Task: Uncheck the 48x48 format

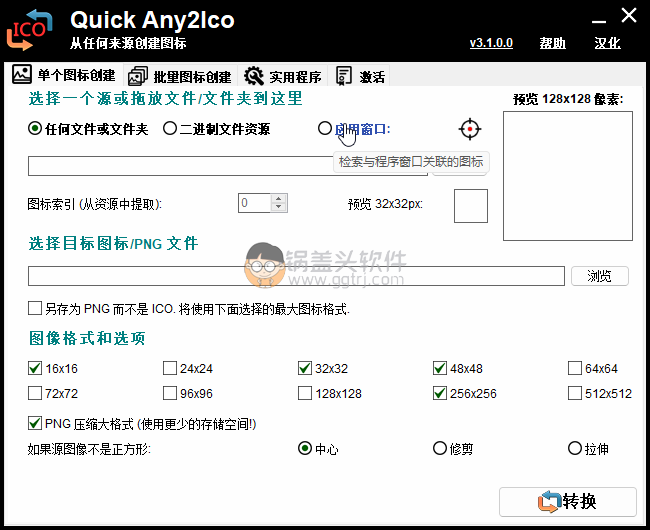Action: click(x=439, y=368)
